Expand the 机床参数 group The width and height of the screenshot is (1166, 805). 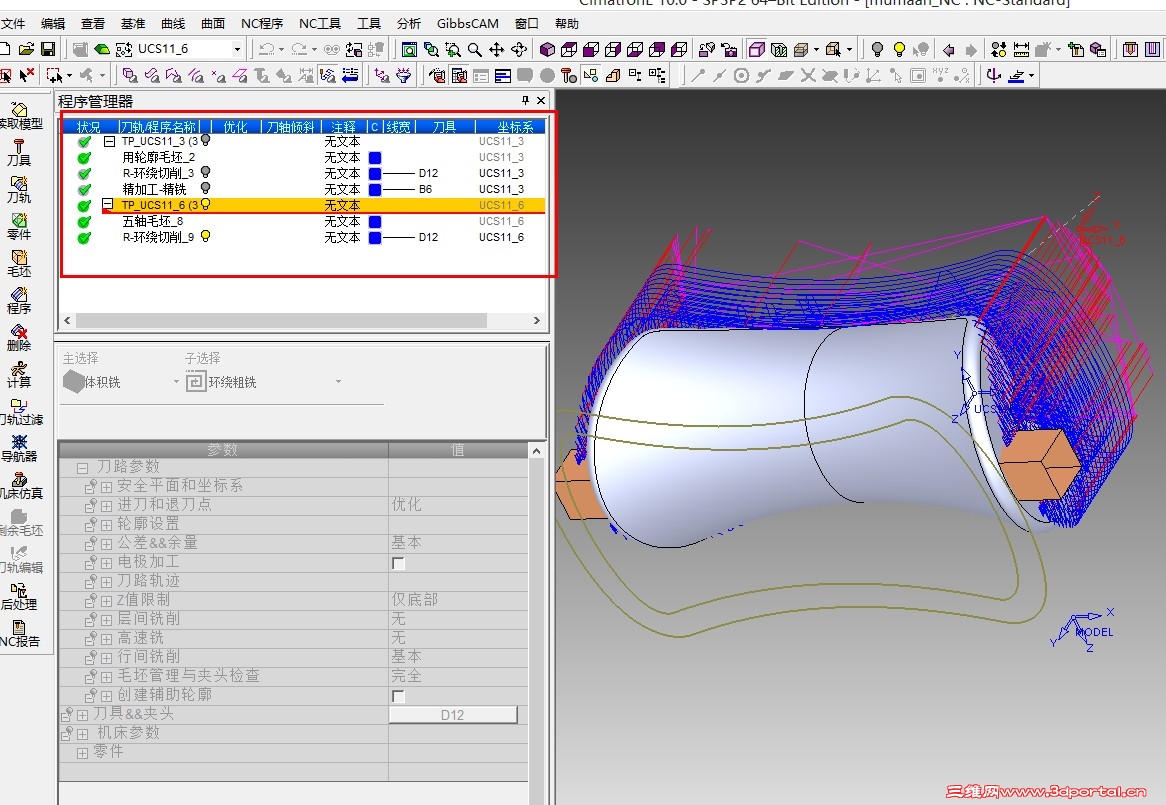[x=83, y=734]
